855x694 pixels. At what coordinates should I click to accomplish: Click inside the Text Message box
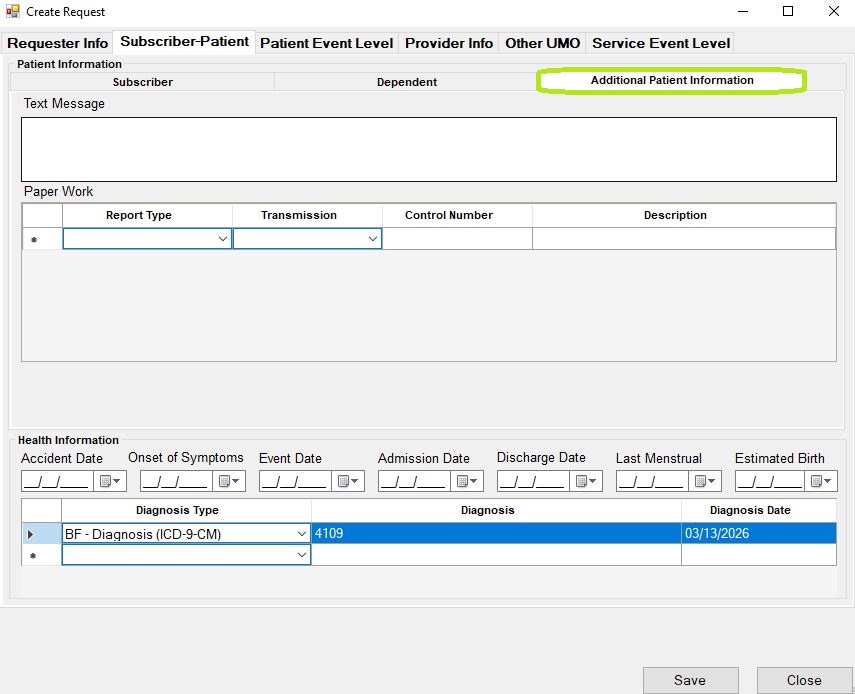429,149
